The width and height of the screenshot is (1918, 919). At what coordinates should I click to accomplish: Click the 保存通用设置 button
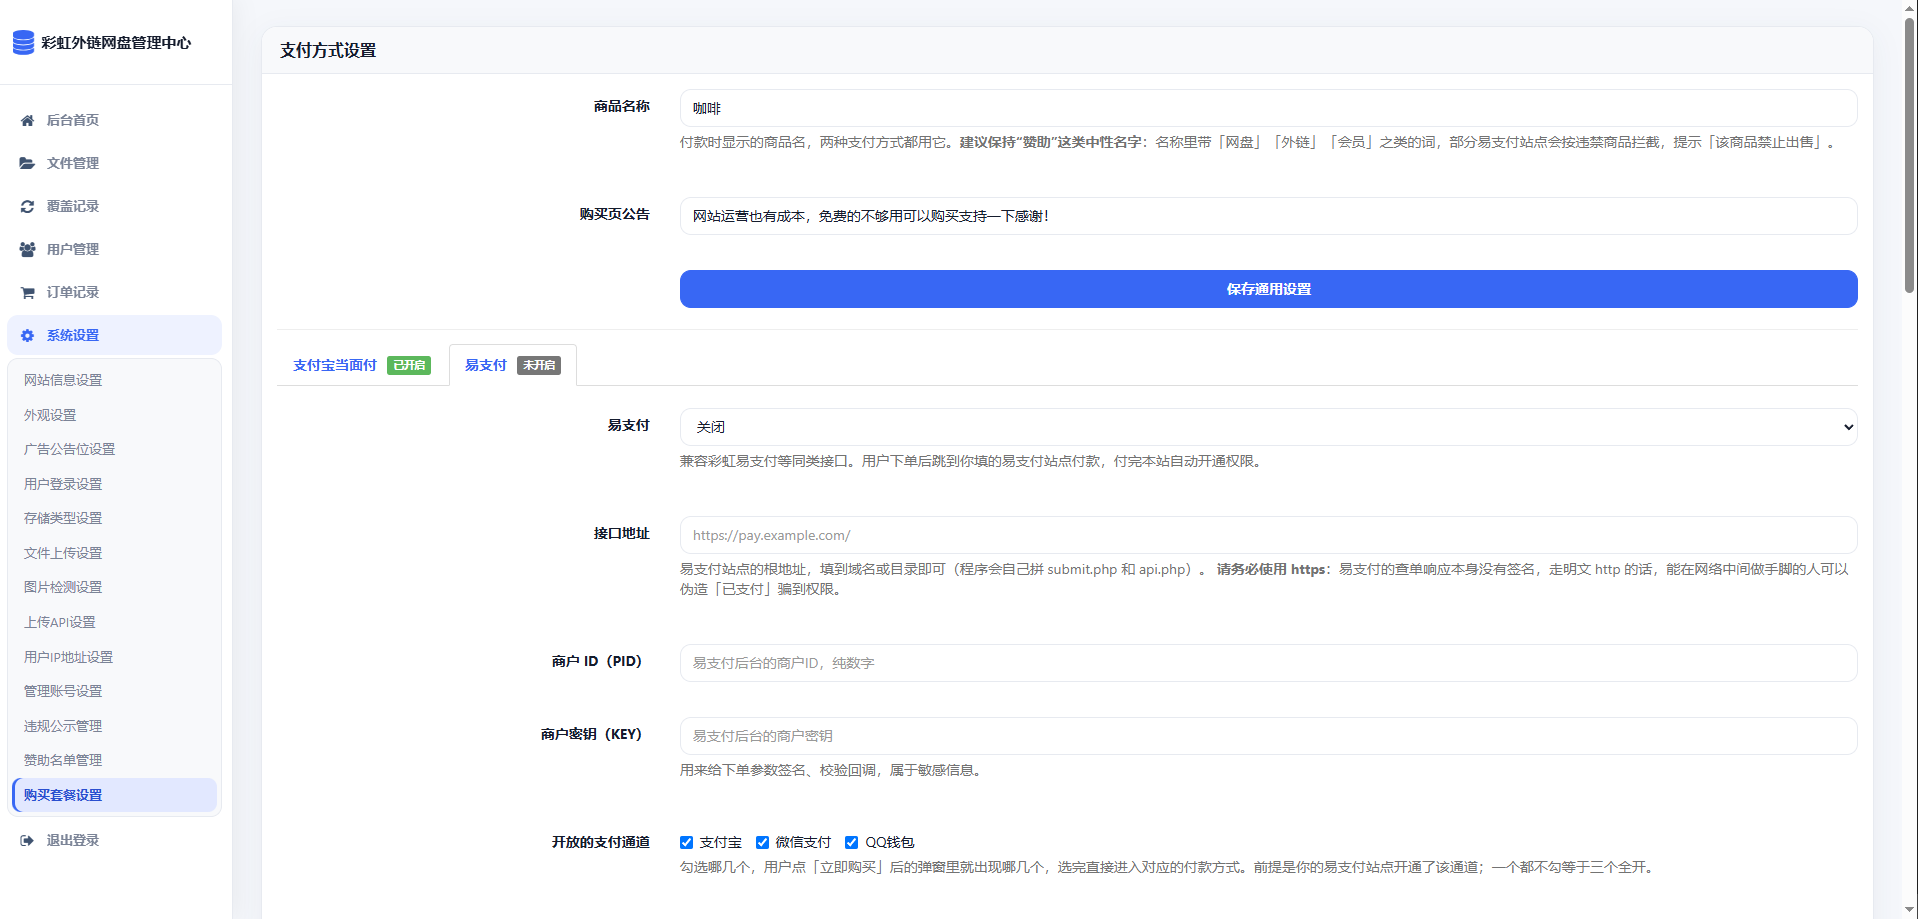coord(1268,289)
